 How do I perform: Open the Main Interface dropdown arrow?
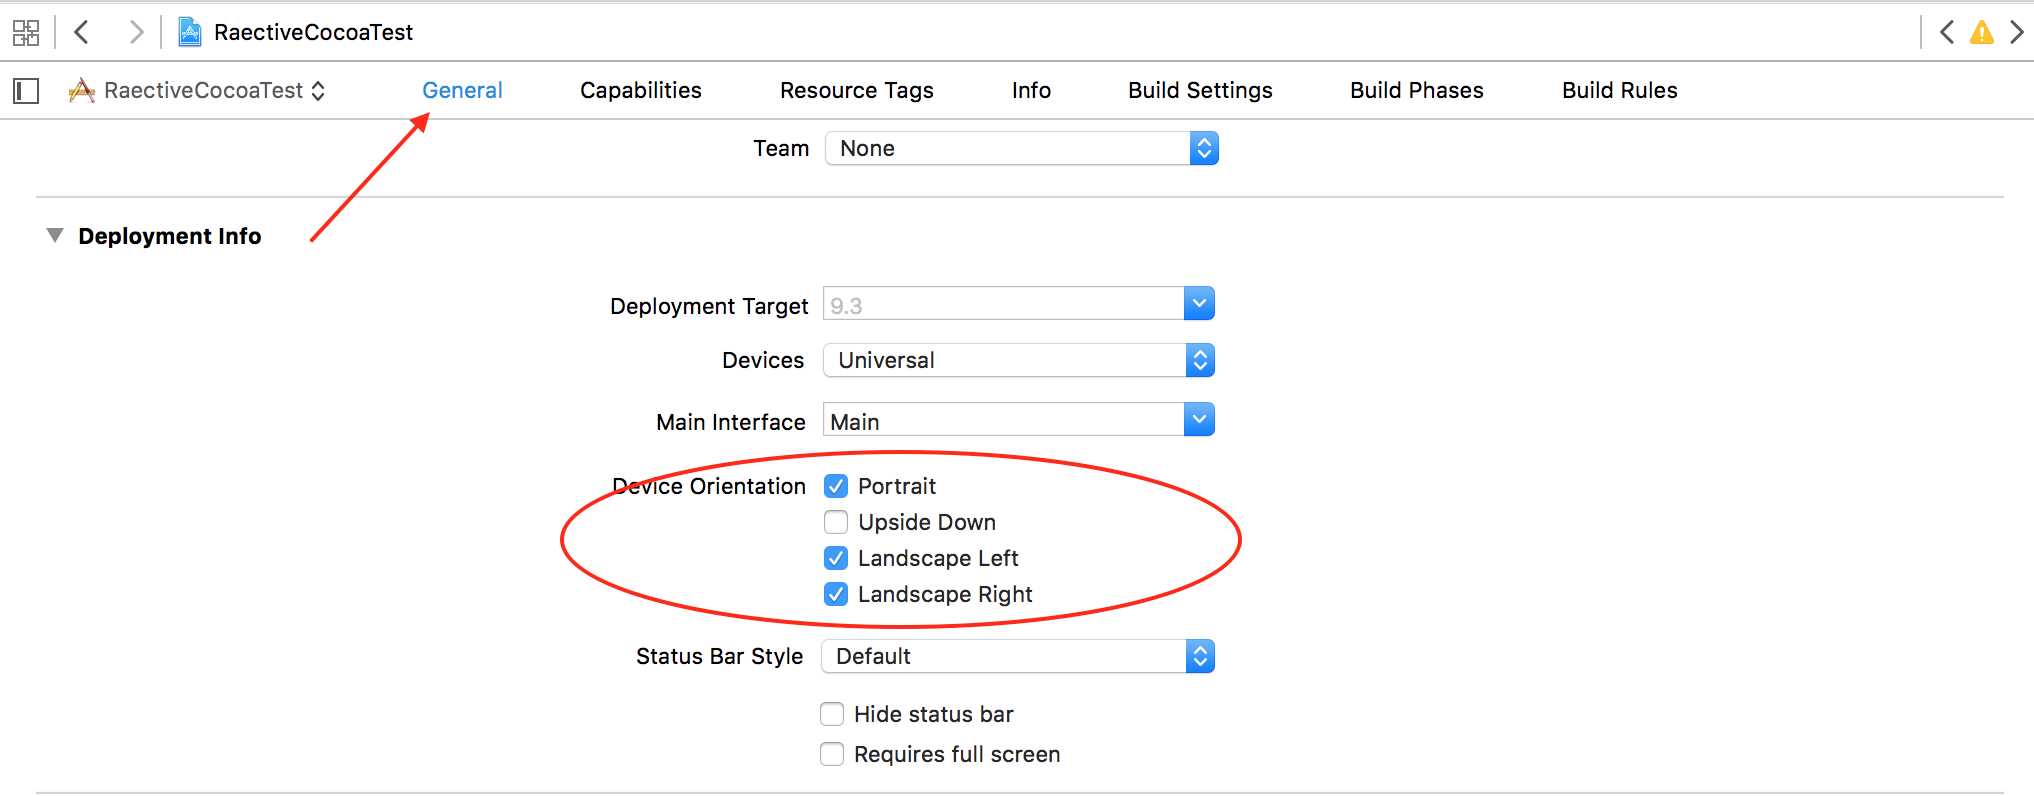pos(1199,419)
